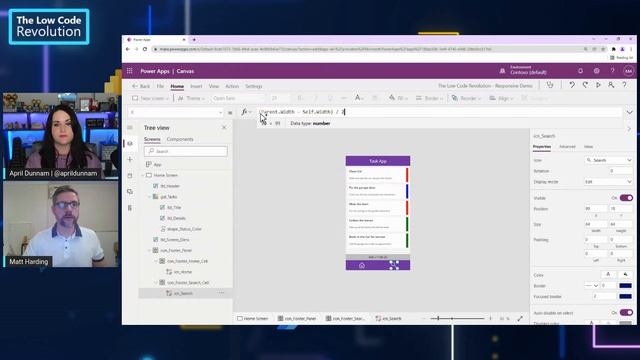Image resolution: width=640 pixels, height=360 pixels.
Task: Click help icon beside the share icon
Action: click(x=624, y=85)
